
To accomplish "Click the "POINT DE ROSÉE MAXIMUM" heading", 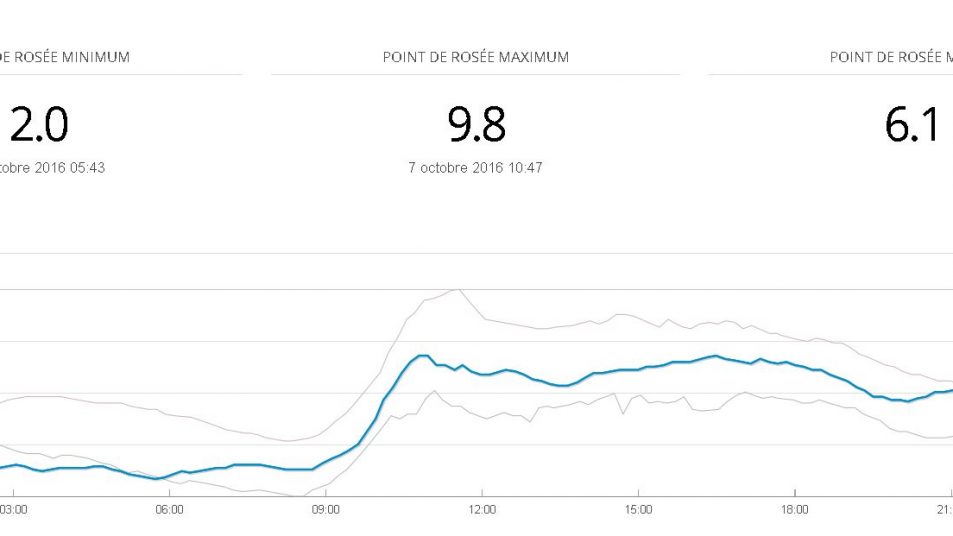I will tap(475, 57).
